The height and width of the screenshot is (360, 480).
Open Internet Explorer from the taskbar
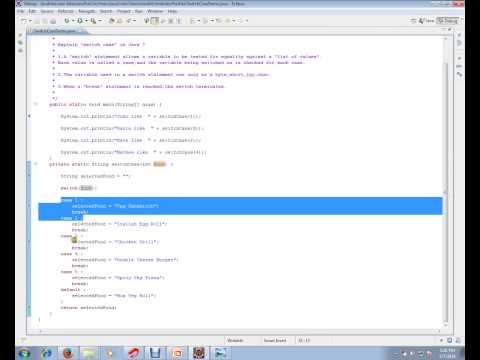click(x=46, y=353)
